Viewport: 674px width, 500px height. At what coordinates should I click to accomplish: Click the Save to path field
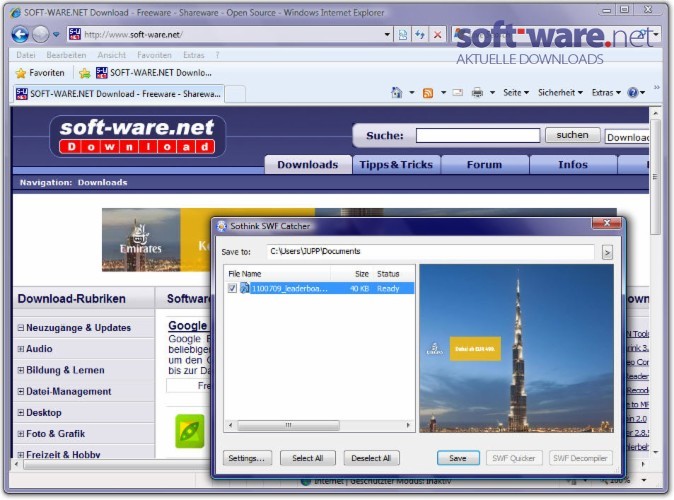[x=430, y=252]
